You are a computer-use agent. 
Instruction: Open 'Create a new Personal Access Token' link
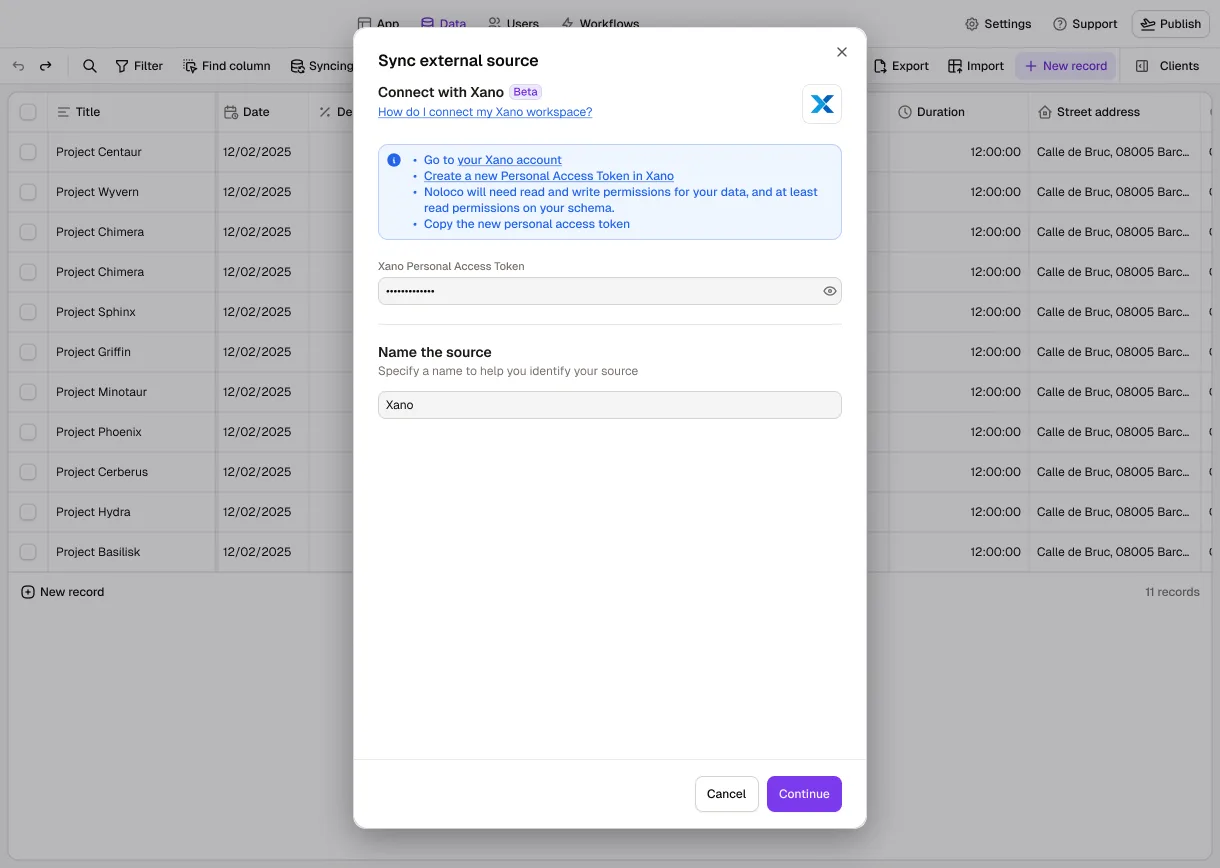click(x=549, y=176)
